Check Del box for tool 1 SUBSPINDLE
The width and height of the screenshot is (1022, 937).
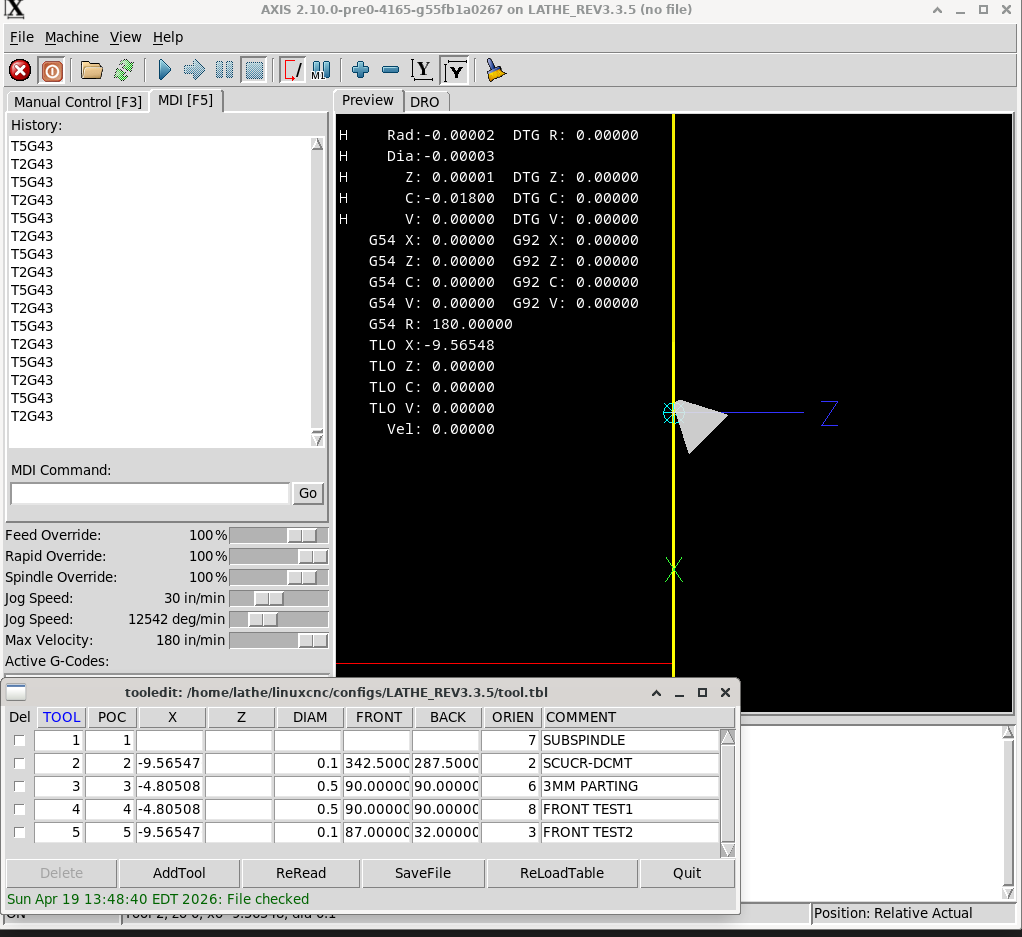pos(19,740)
